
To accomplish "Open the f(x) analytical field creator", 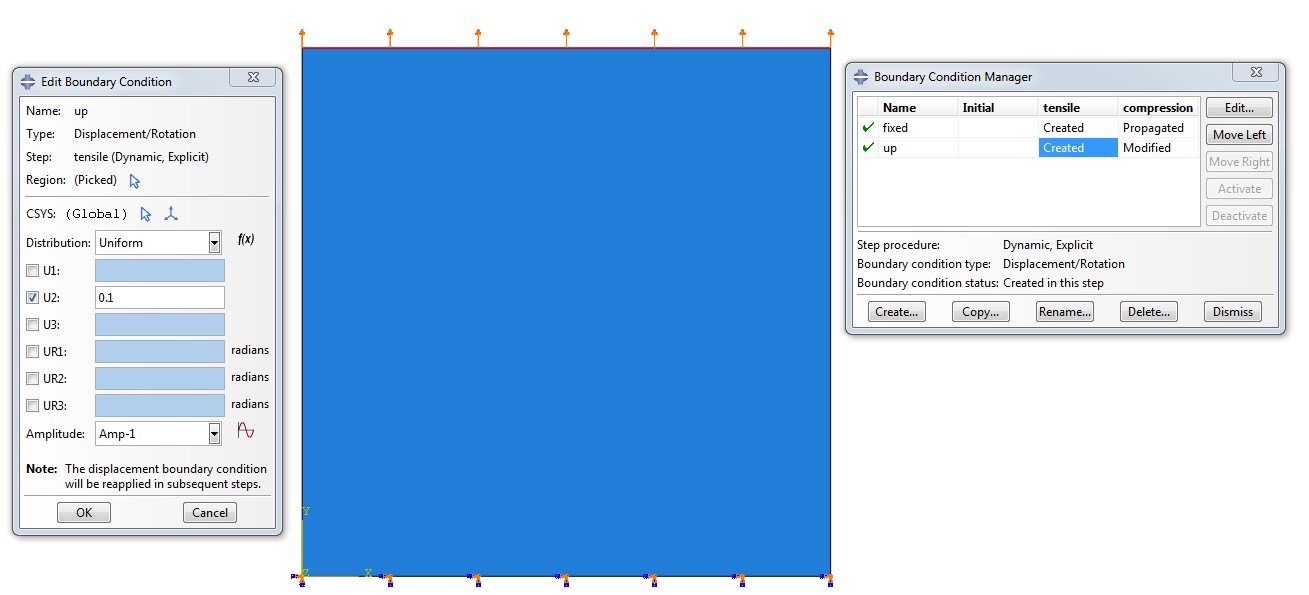I will click(245, 240).
